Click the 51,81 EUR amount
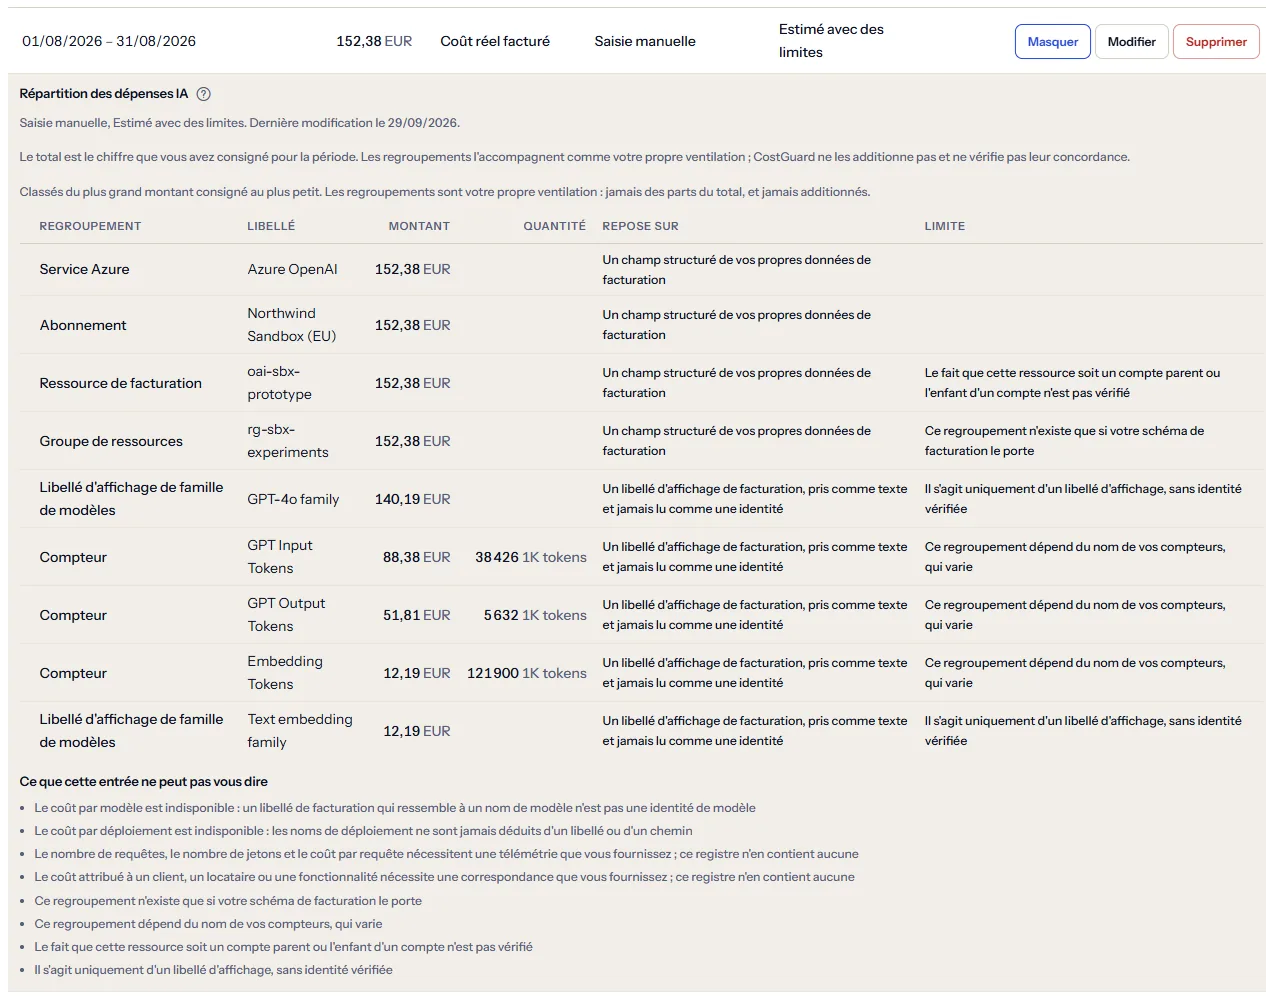Screen dimensions: 1266x999 [416, 615]
